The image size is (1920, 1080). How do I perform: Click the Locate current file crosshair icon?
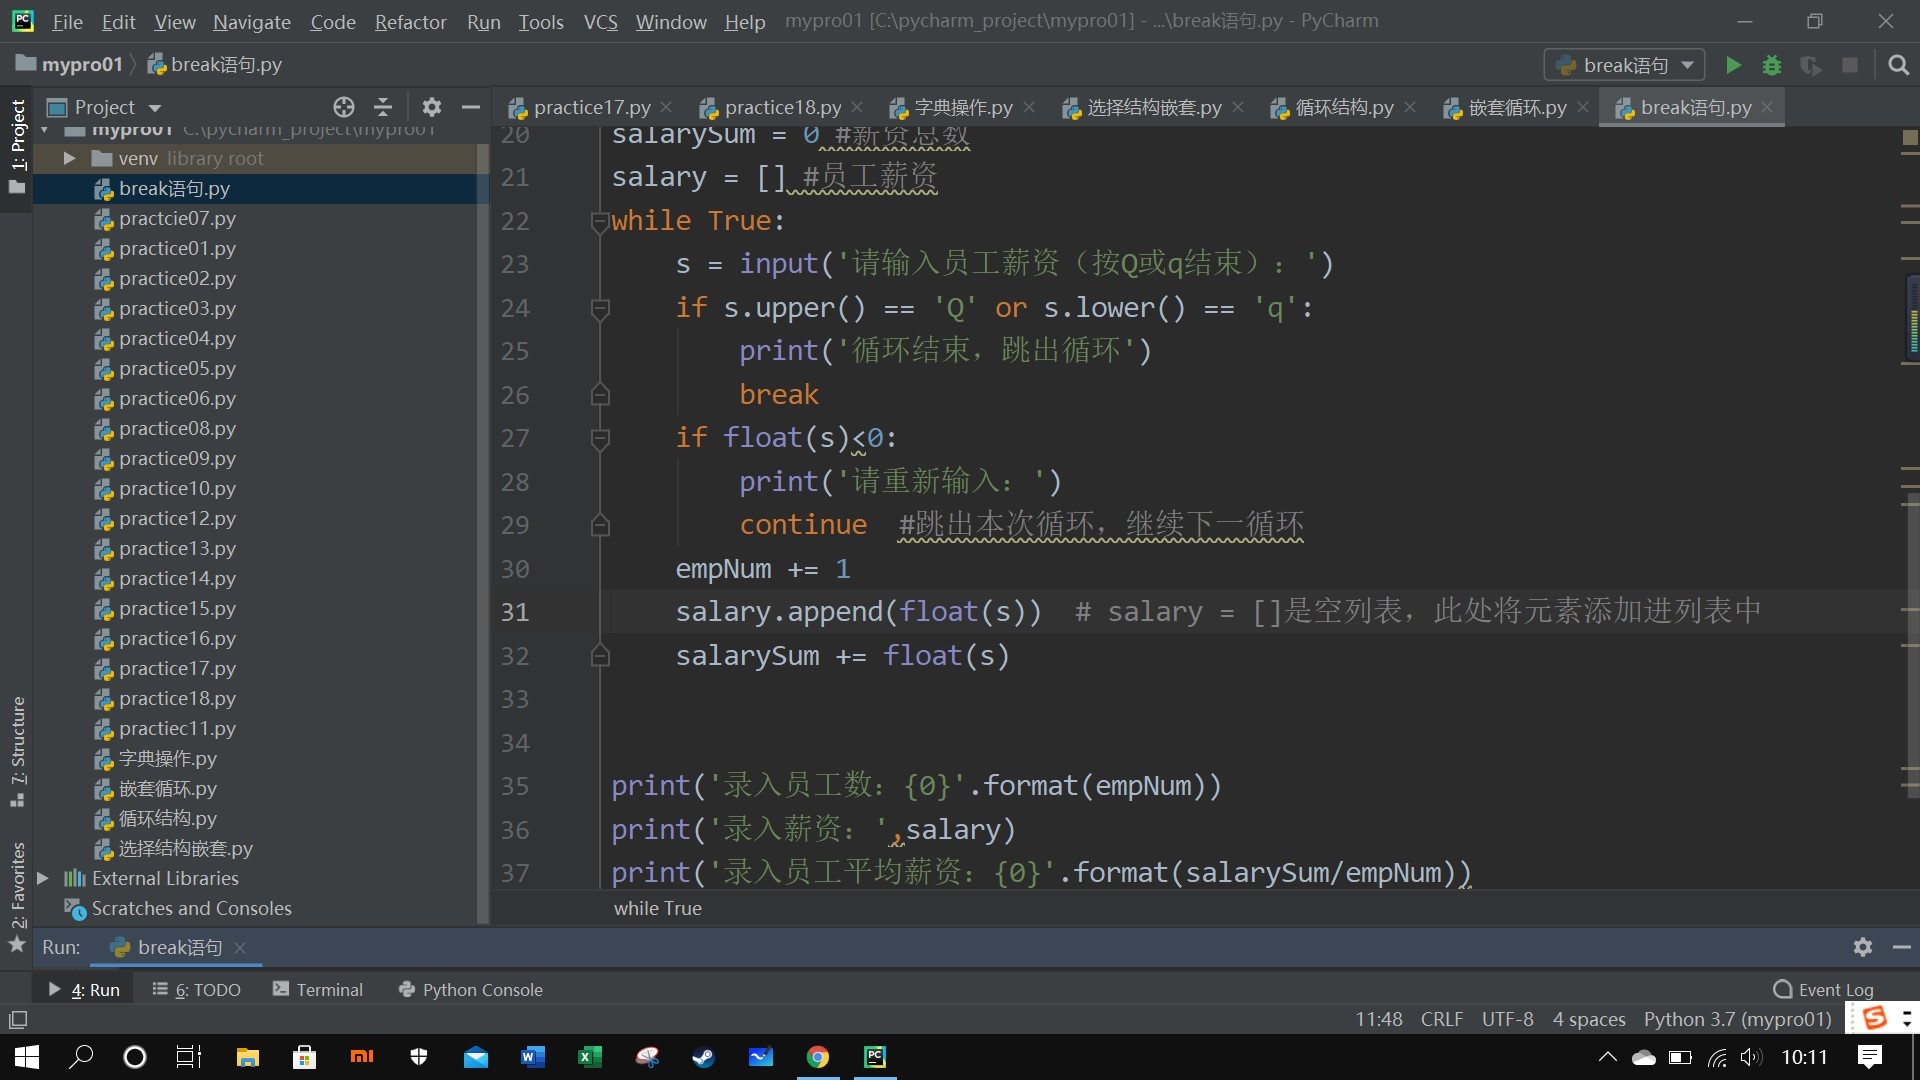(344, 107)
